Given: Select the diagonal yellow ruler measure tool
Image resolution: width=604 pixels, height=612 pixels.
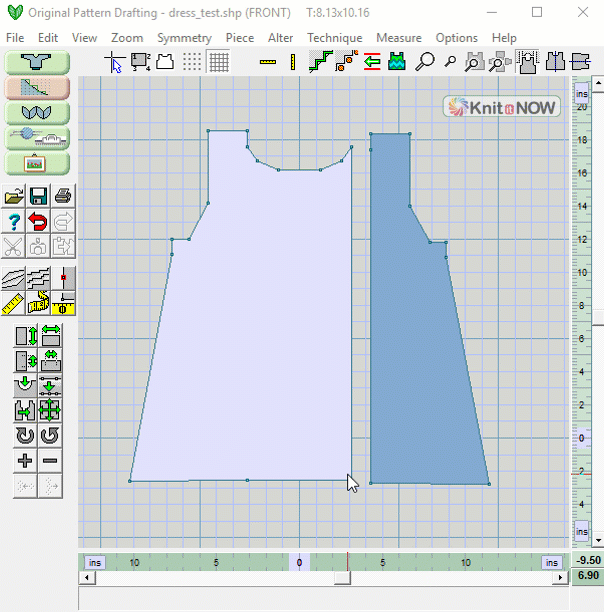Looking at the screenshot, I should click(14, 303).
